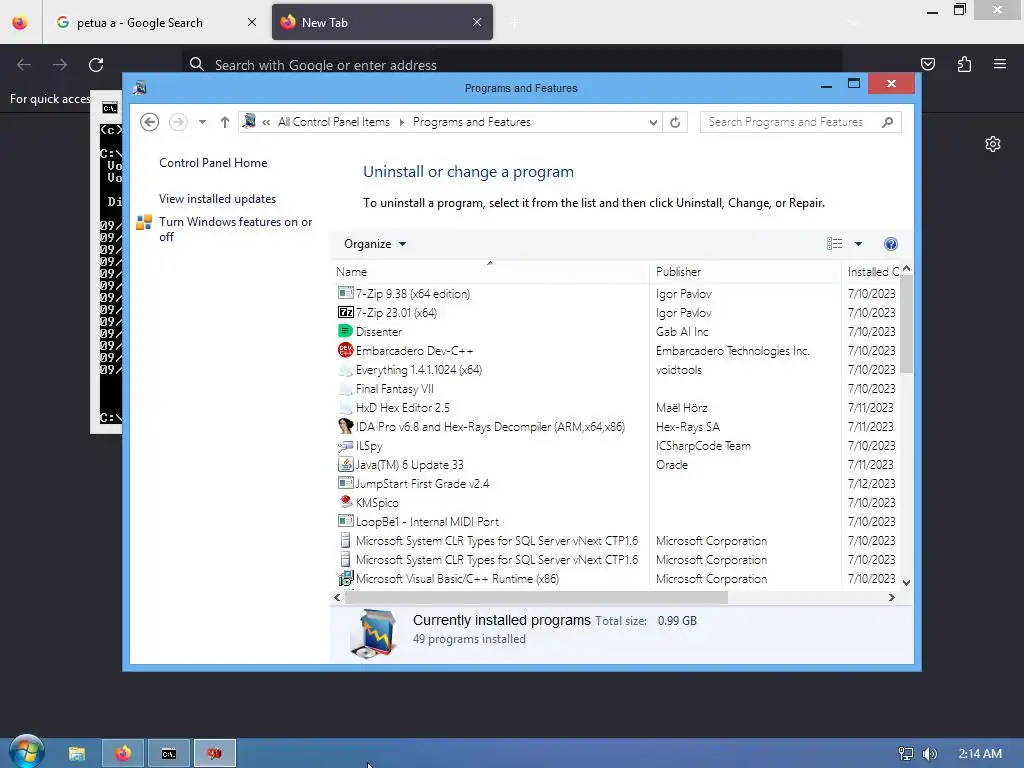Click the search magnifier in Programs and Features

point(887,122)
